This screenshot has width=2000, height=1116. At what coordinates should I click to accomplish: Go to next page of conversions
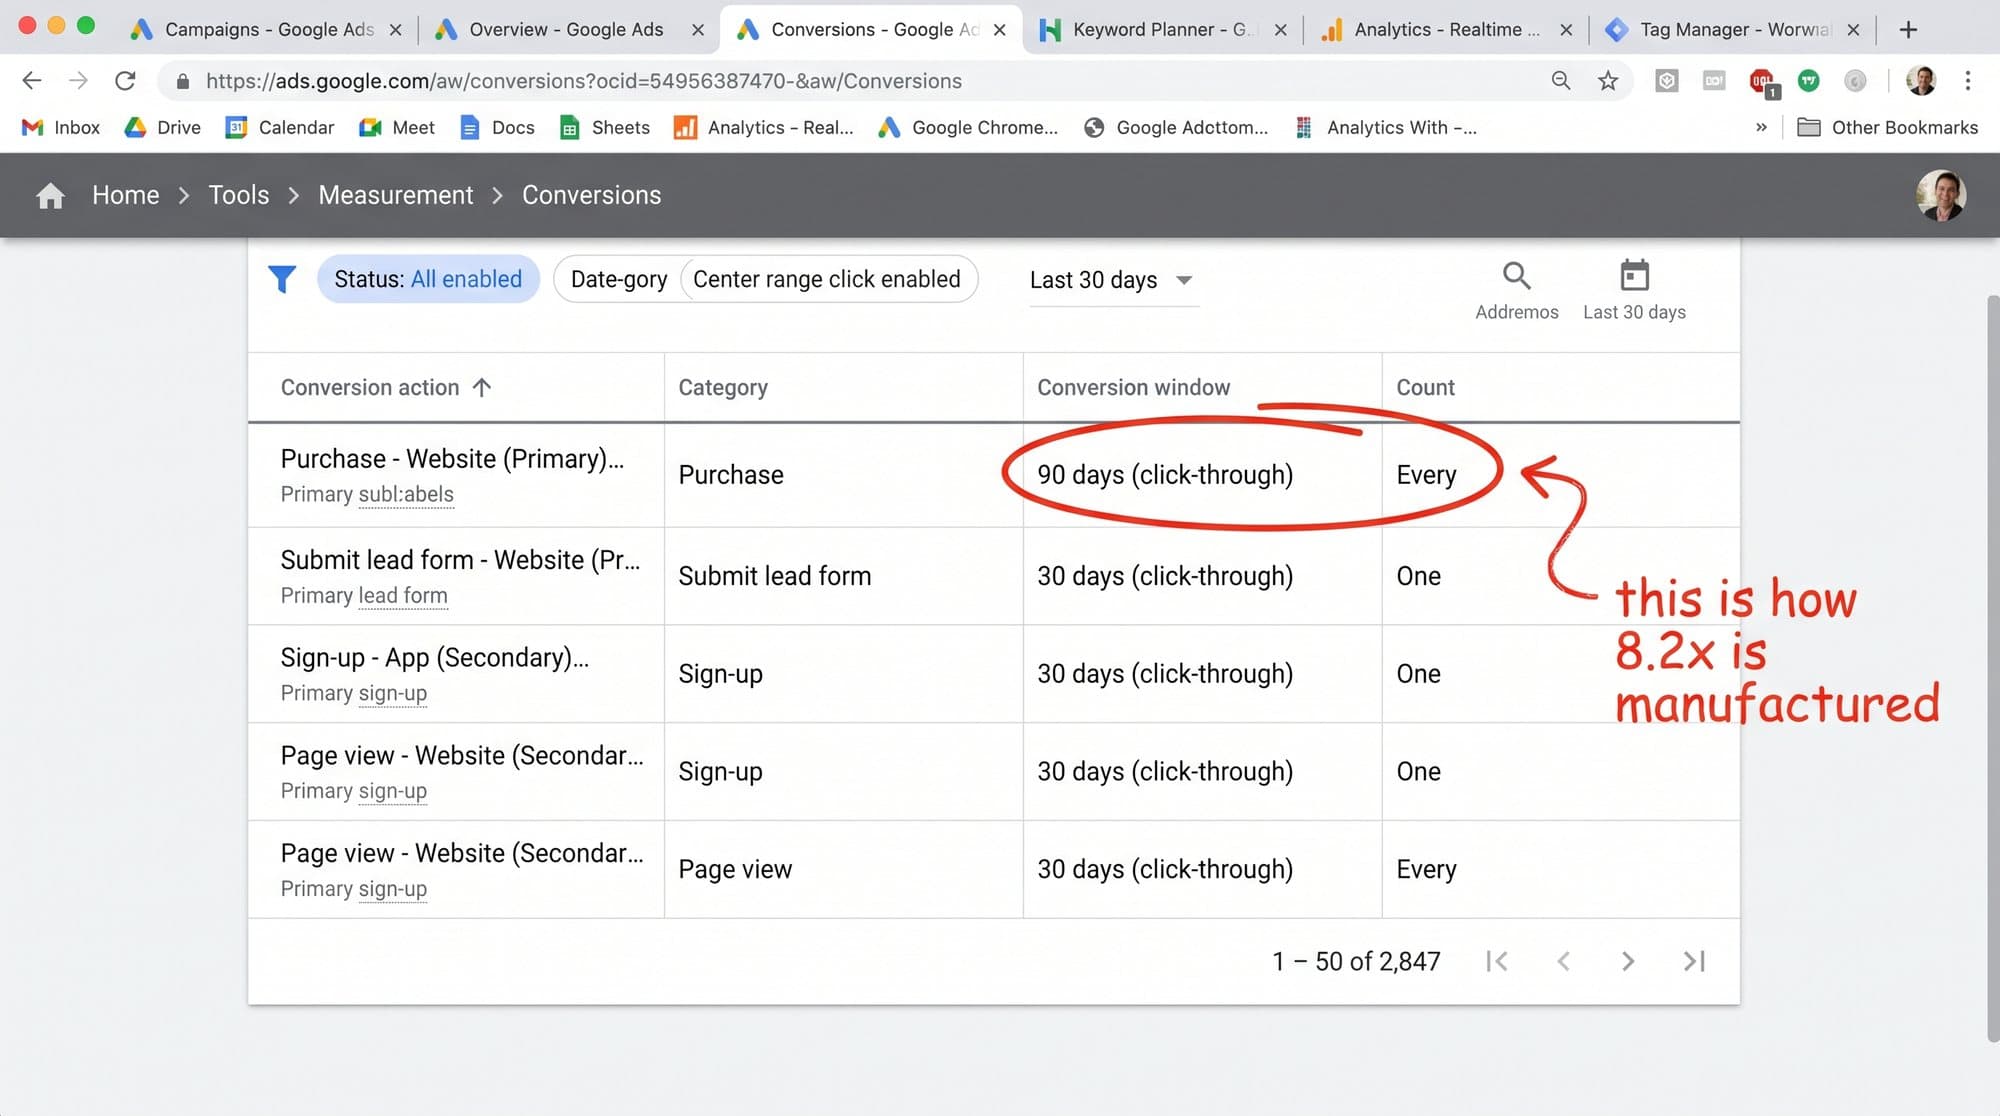pos(1628,961)
